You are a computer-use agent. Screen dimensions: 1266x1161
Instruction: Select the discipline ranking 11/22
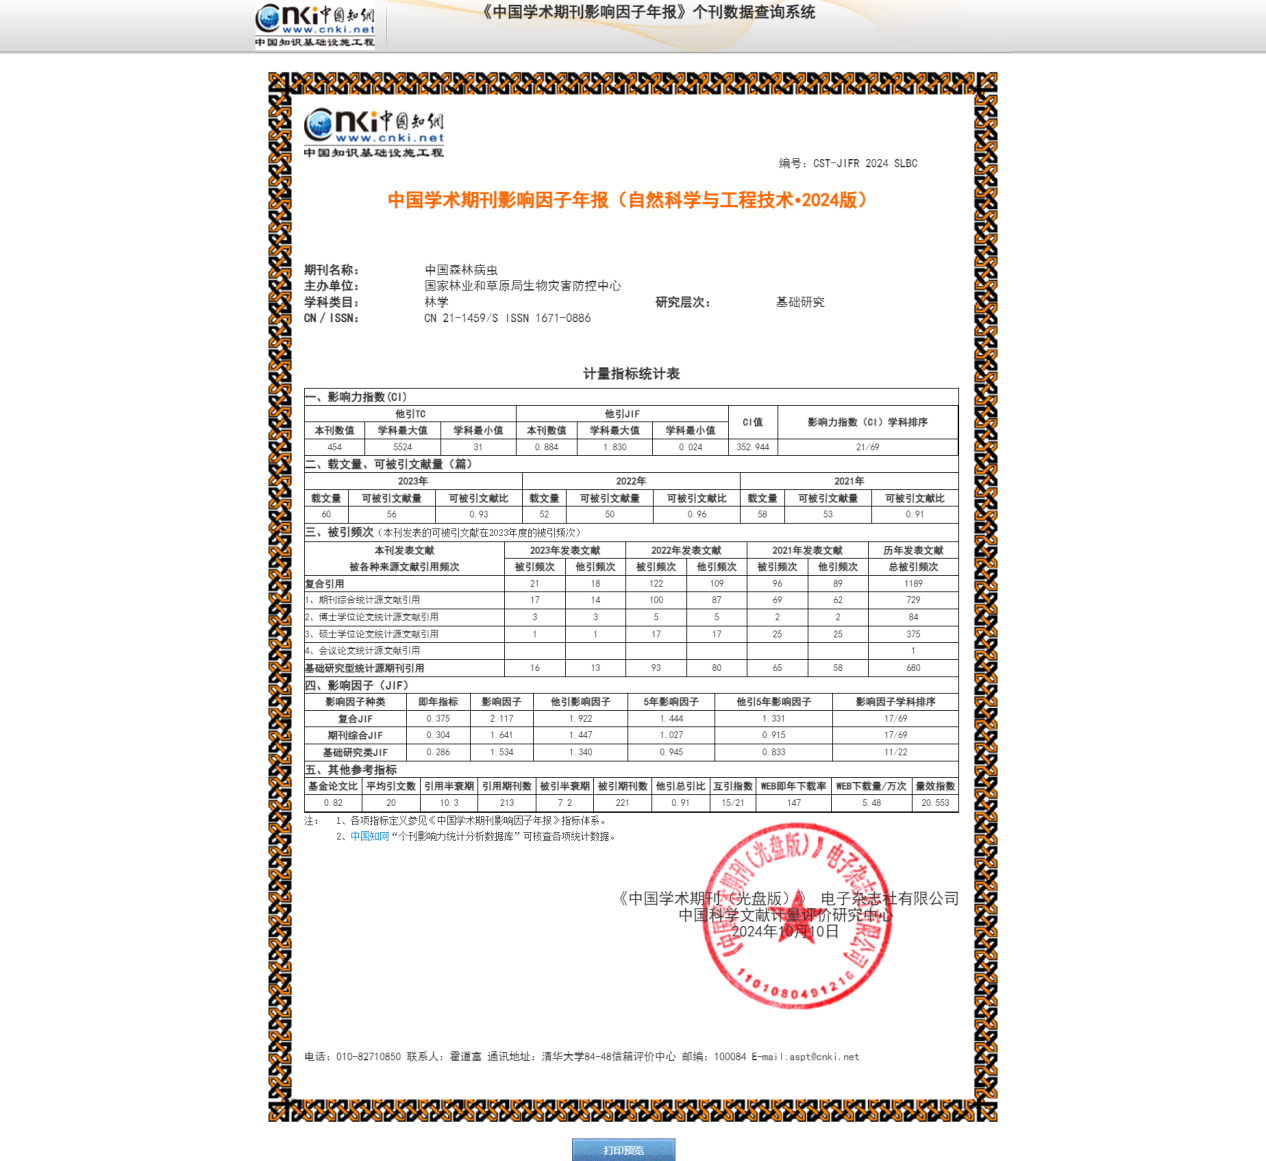tap(895, 752)
